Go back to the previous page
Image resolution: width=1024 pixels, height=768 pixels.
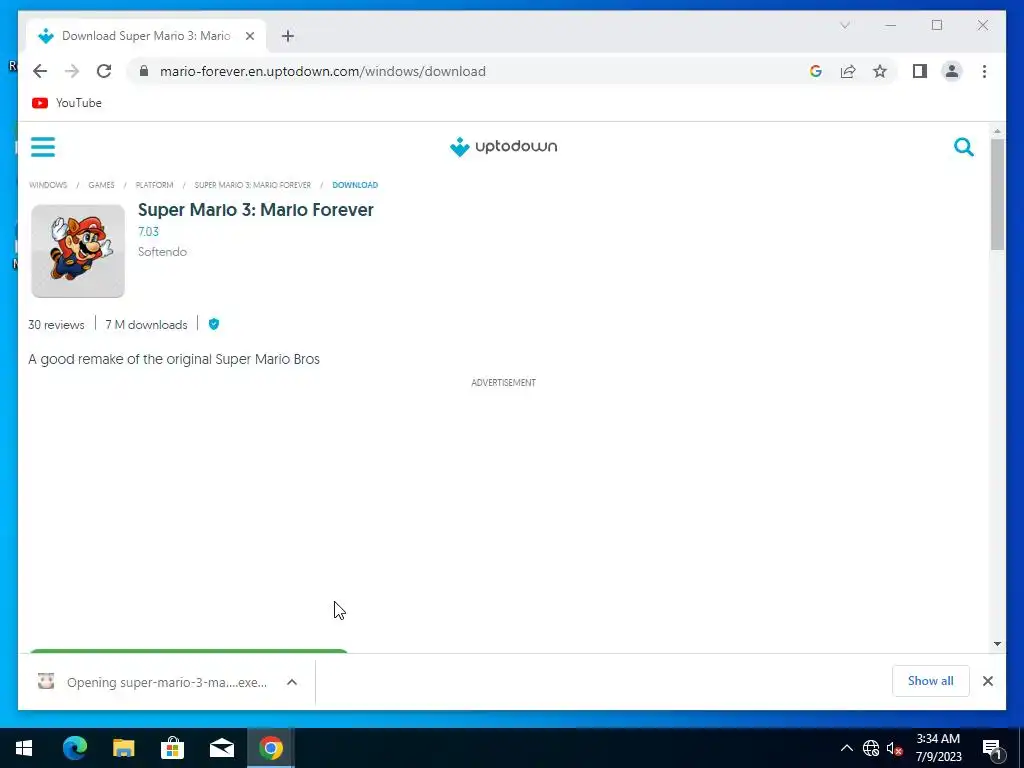[x=40, y=71]
